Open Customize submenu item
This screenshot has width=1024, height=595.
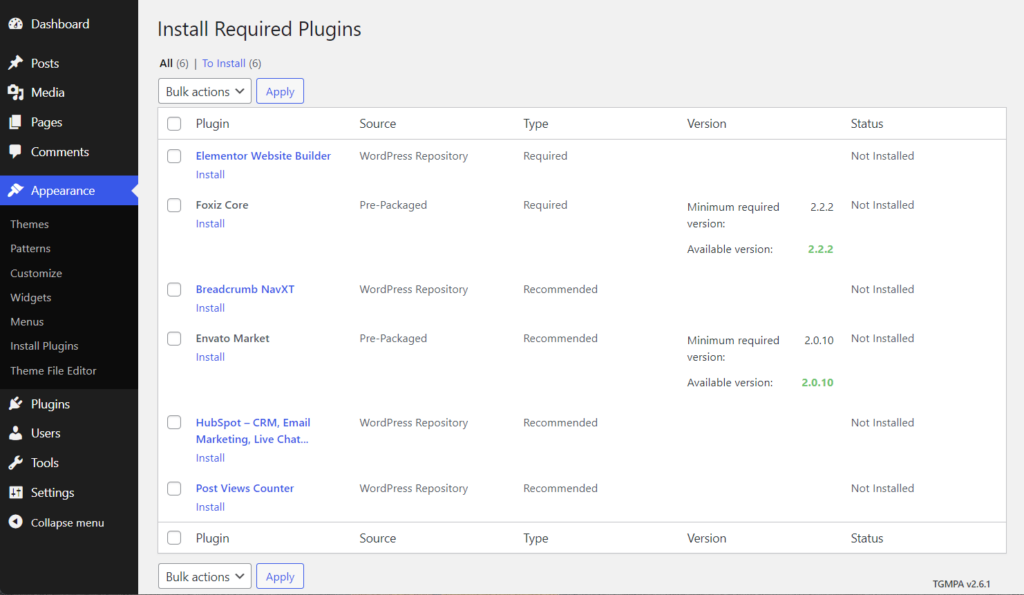point(36,273)
